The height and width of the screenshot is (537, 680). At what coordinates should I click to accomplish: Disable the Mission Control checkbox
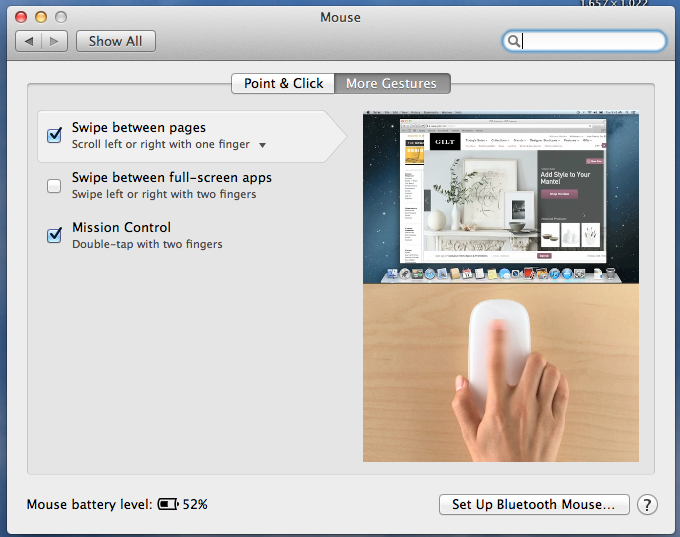[x=54, y=236]
